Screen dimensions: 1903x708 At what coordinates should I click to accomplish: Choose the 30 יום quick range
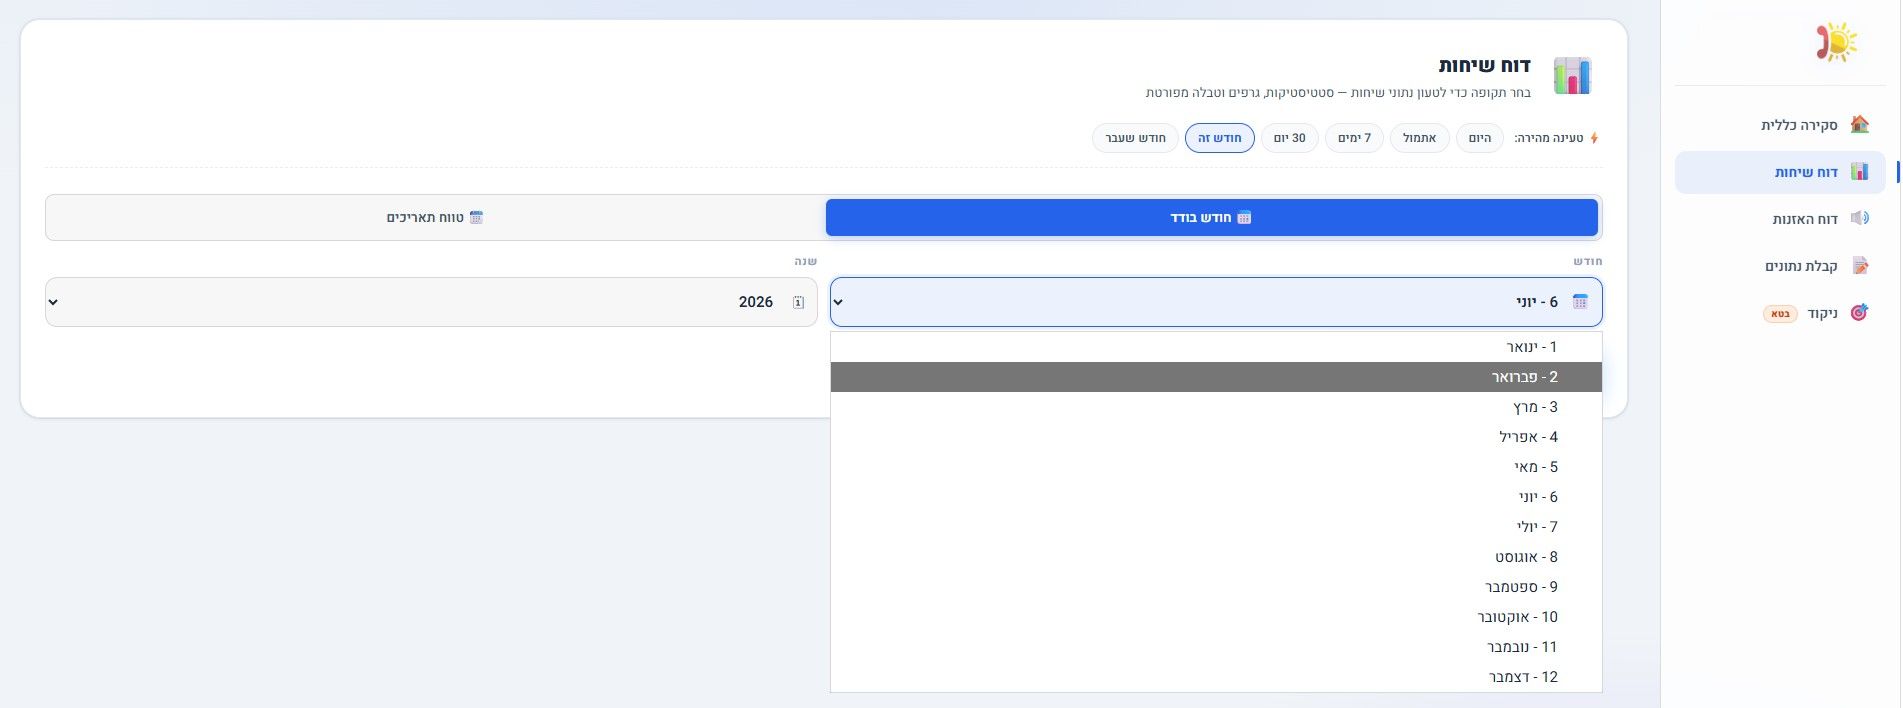1290,138
